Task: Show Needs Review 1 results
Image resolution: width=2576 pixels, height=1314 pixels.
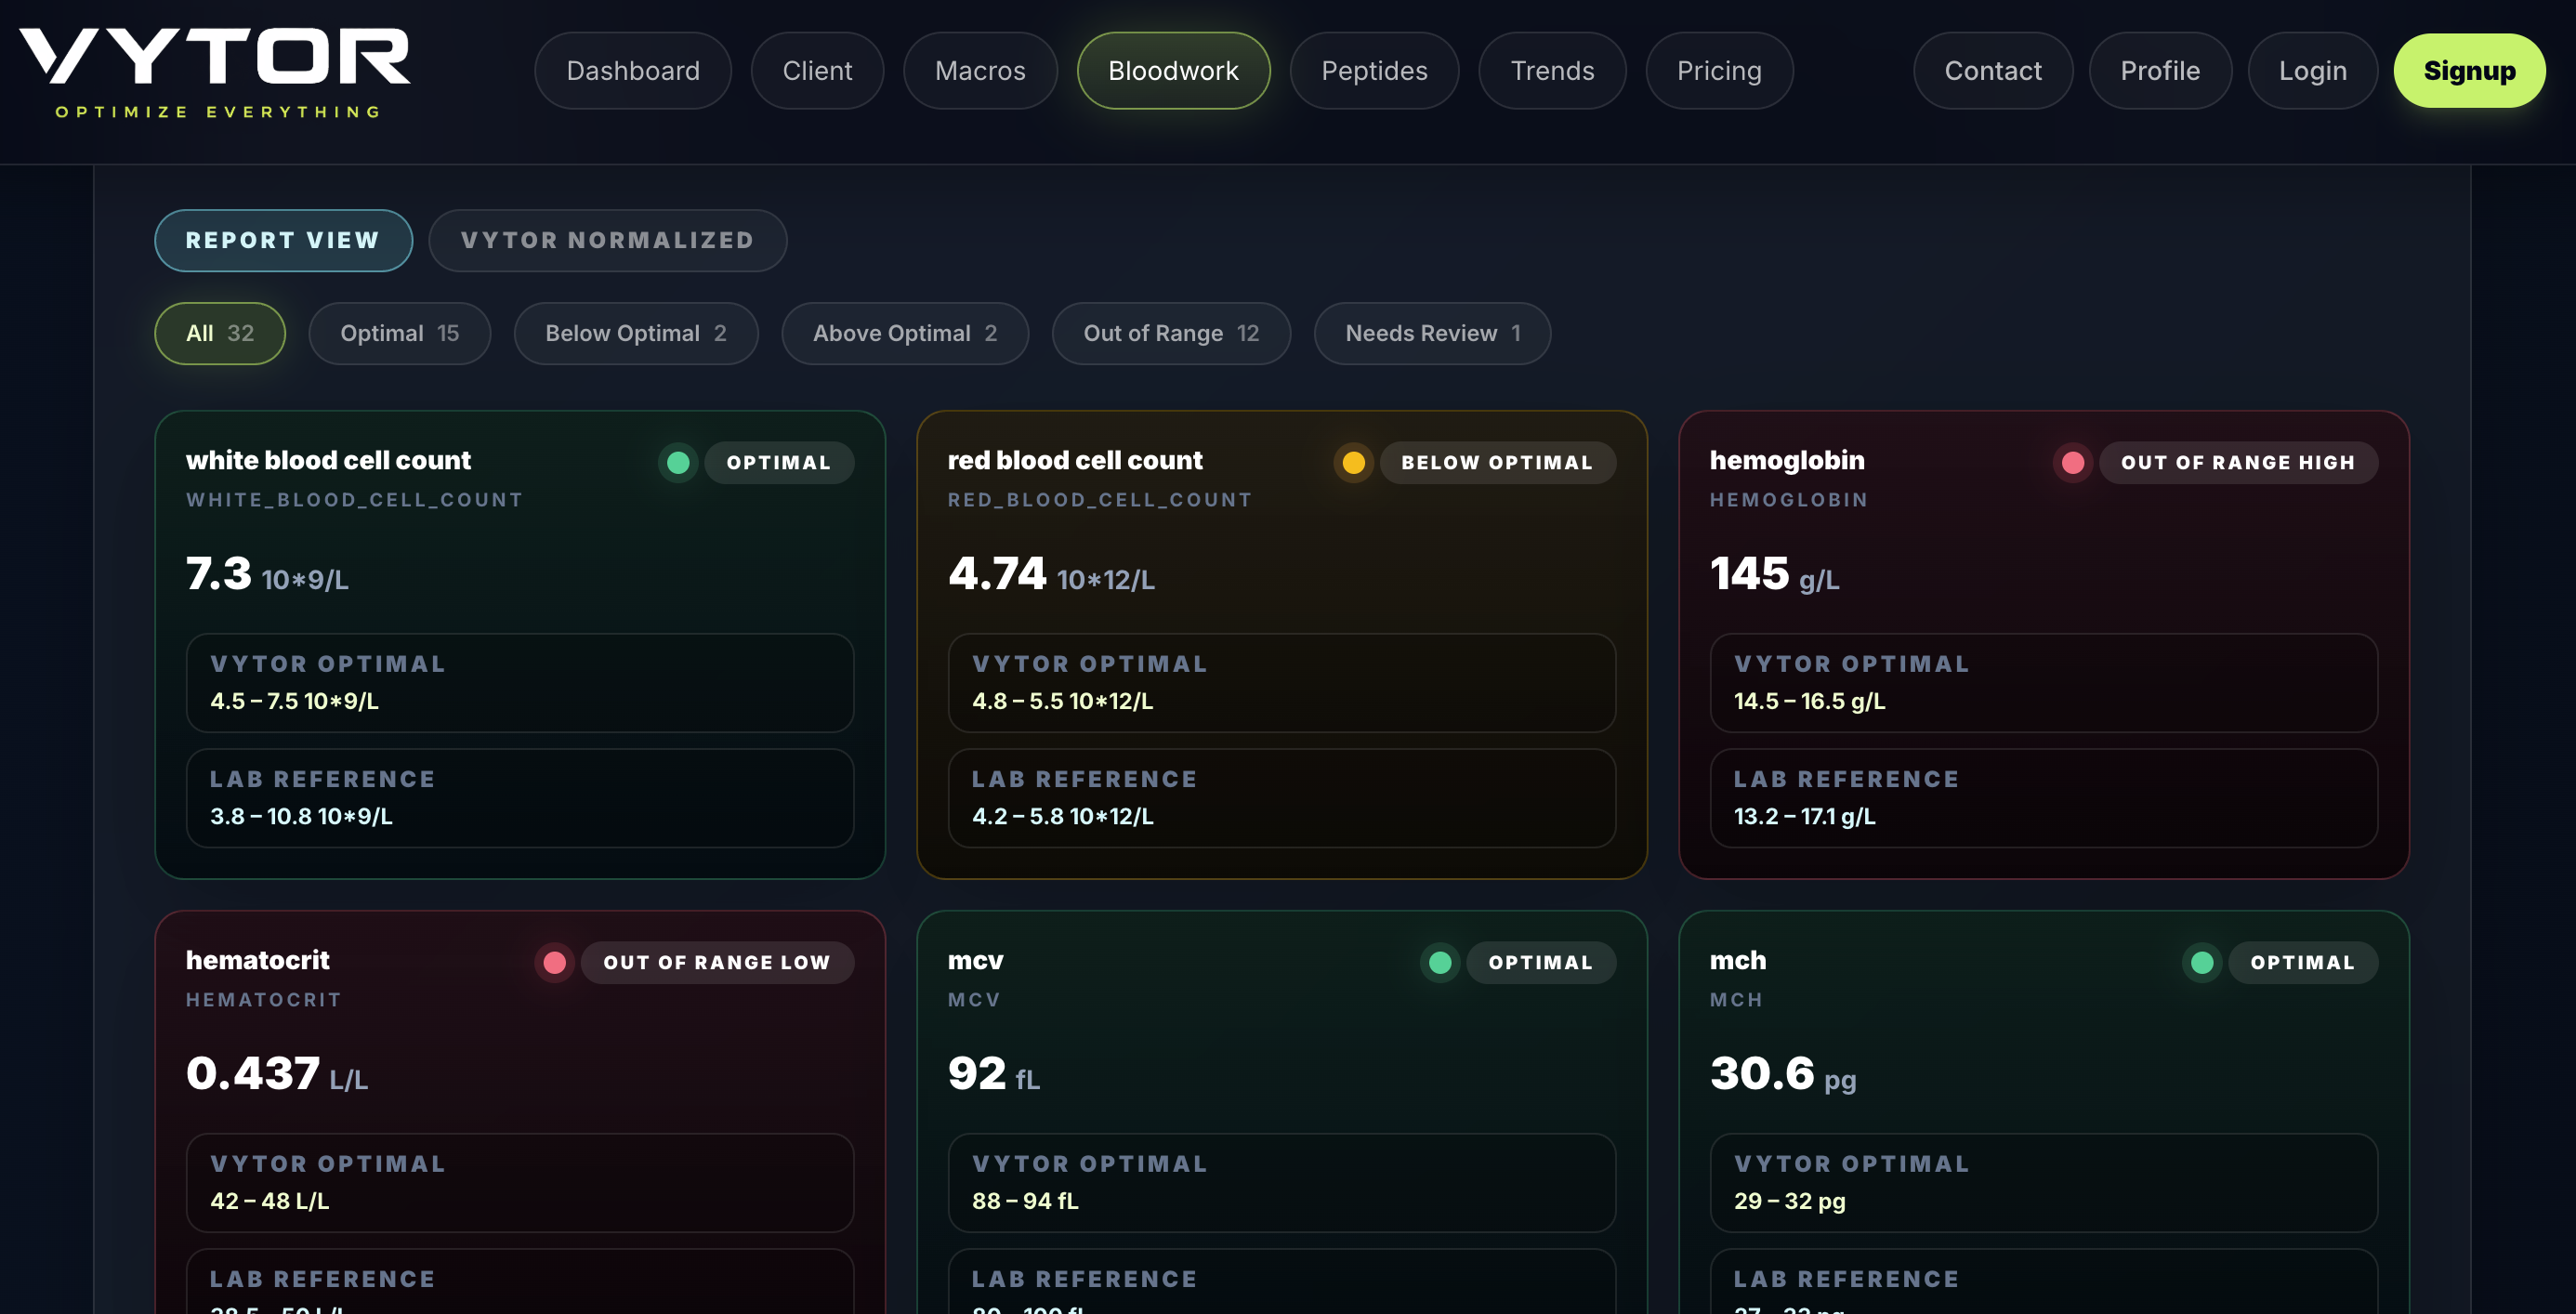Action: click(1432, 333)
